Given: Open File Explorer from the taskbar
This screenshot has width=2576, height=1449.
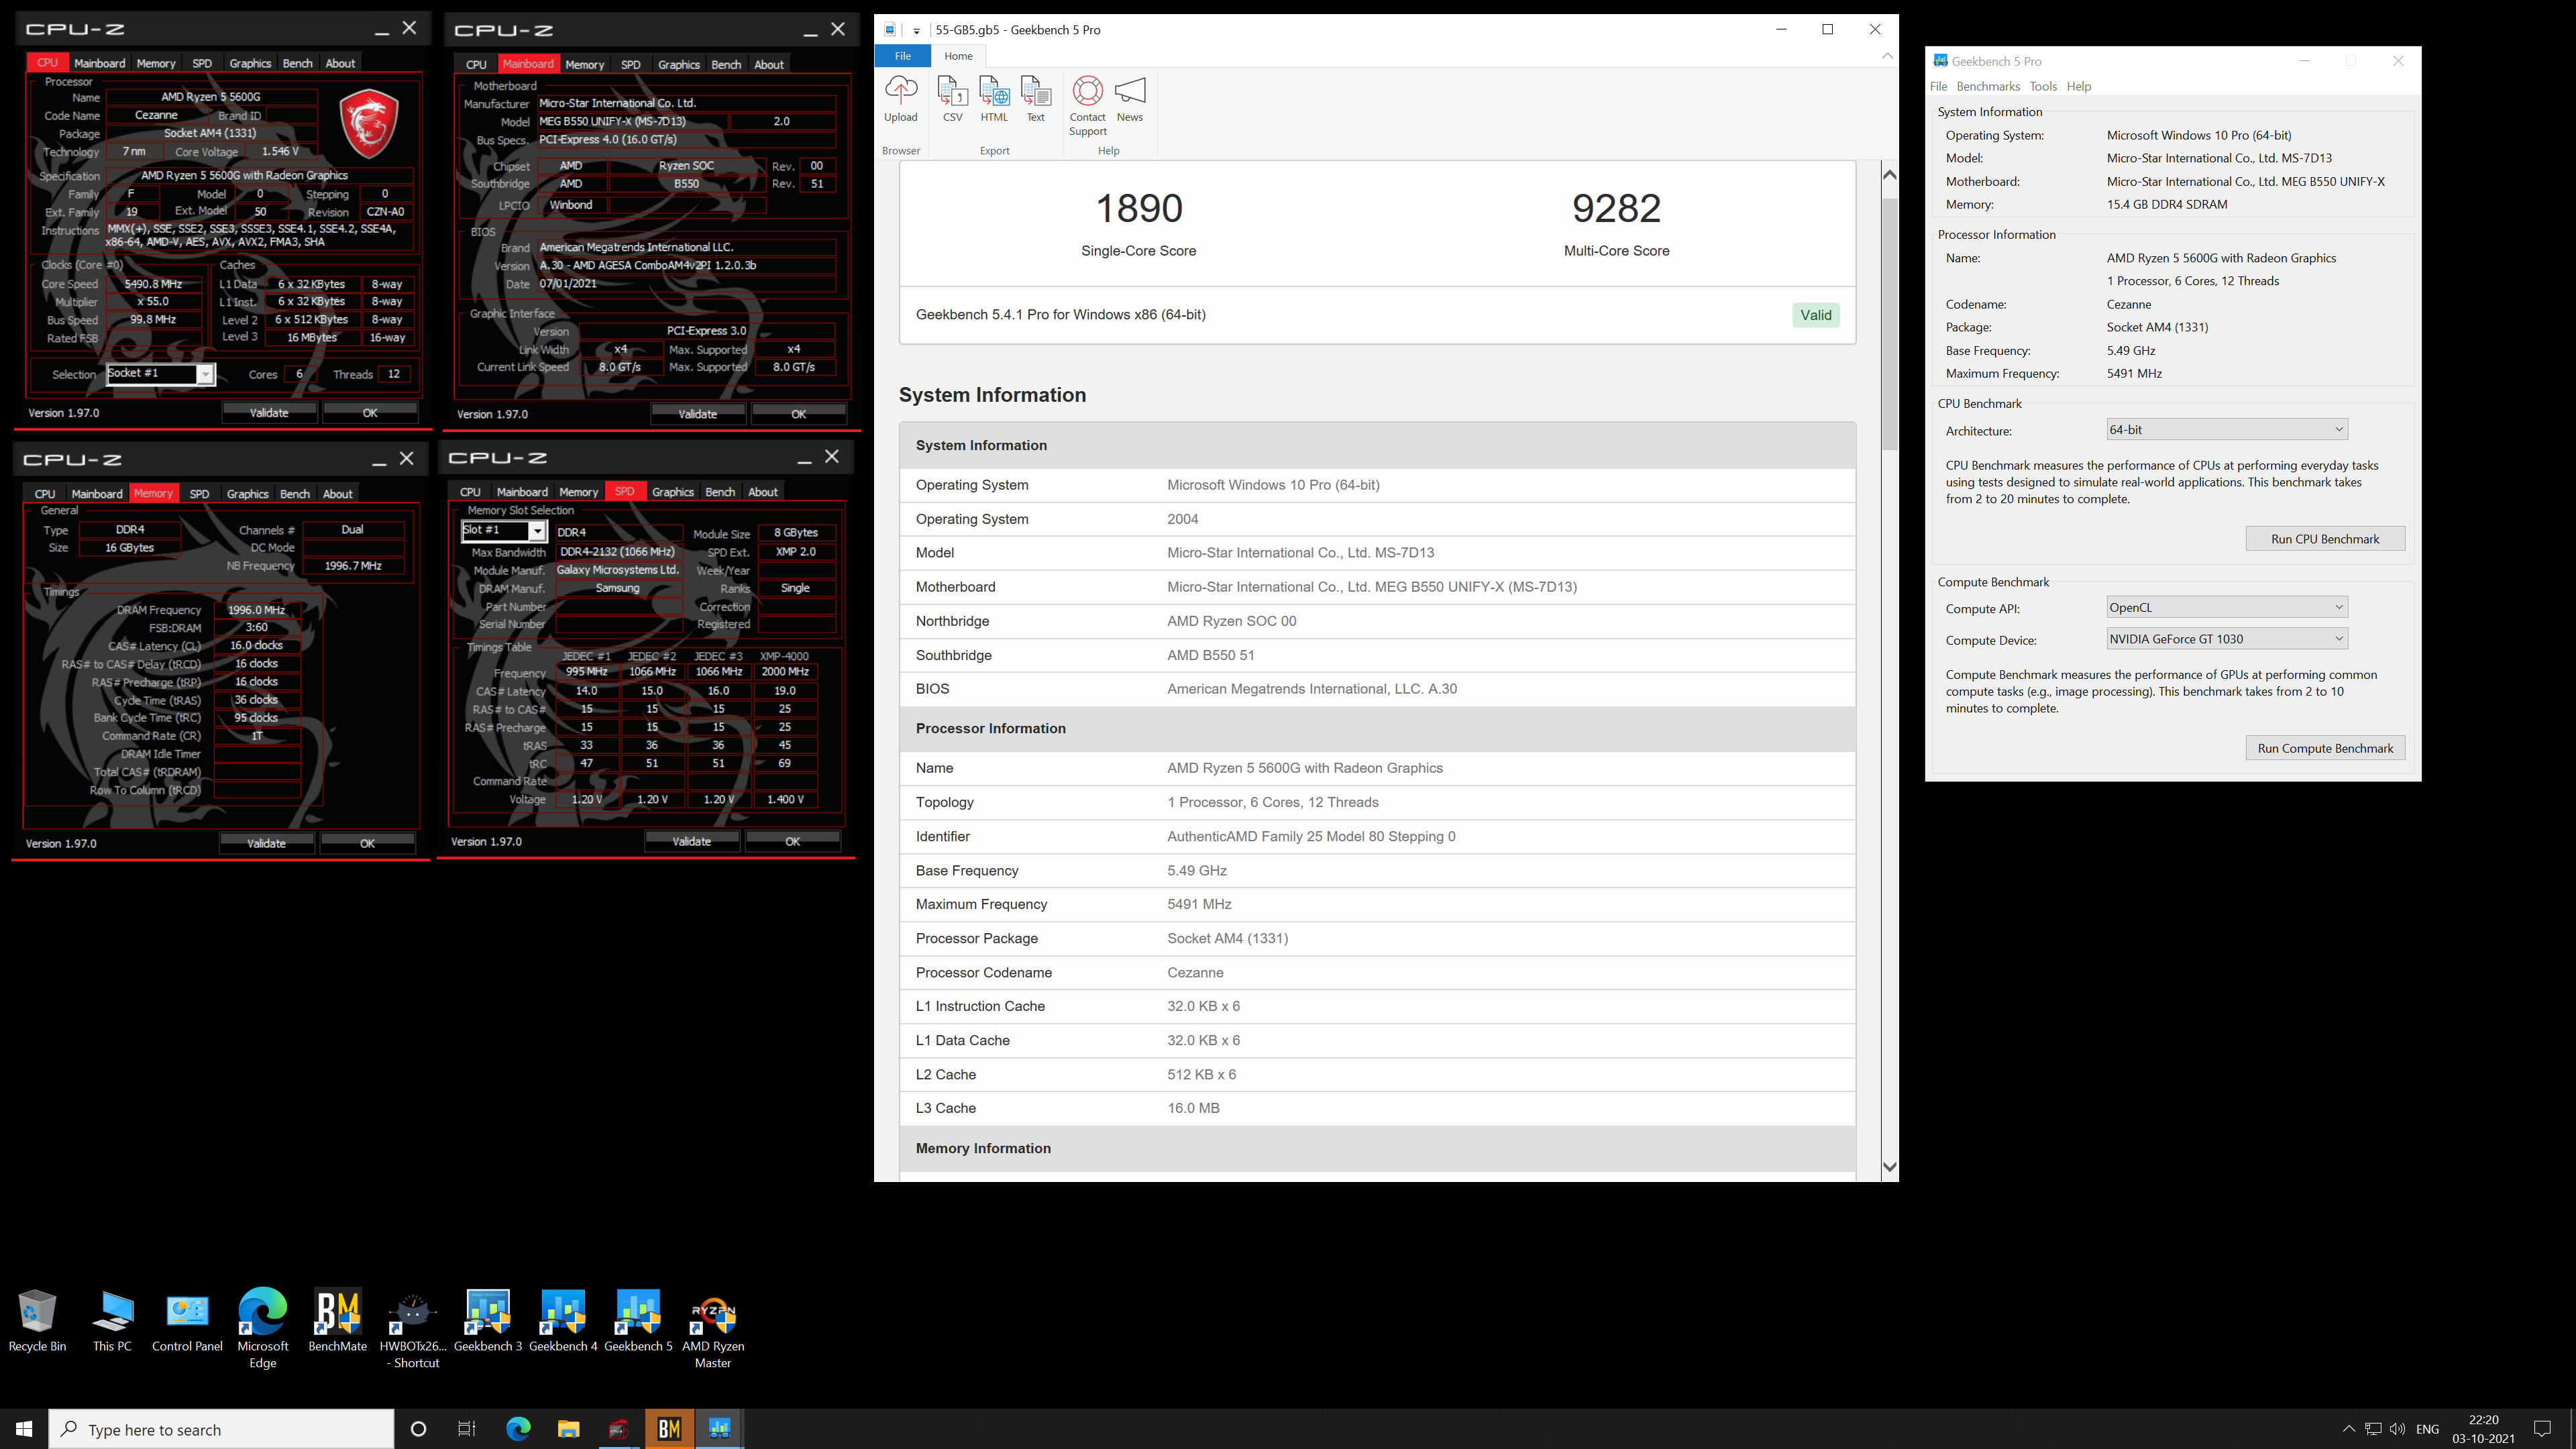Looking at the screenshot, I should [x=568, y=1429].
